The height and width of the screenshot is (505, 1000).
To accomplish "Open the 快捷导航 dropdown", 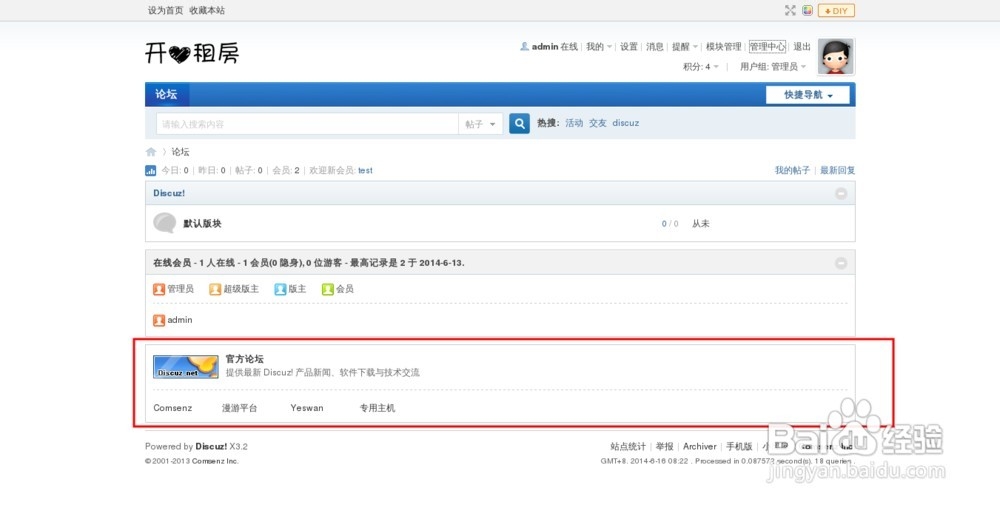I will pyautogui.click(x=807, y=95).
